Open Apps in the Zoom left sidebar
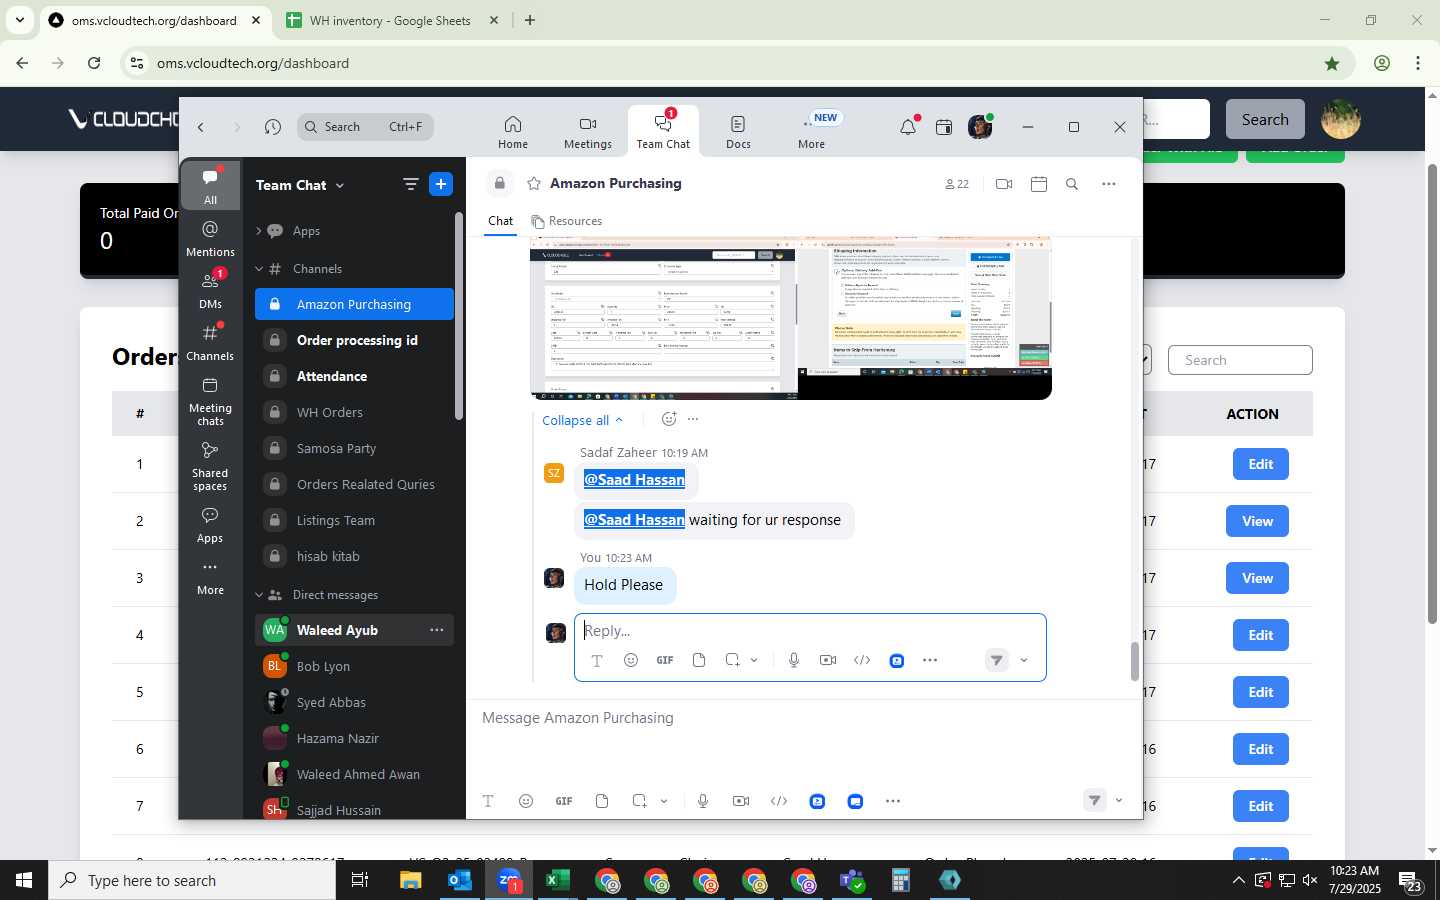 pyautogui.click(x=210, y=525)
